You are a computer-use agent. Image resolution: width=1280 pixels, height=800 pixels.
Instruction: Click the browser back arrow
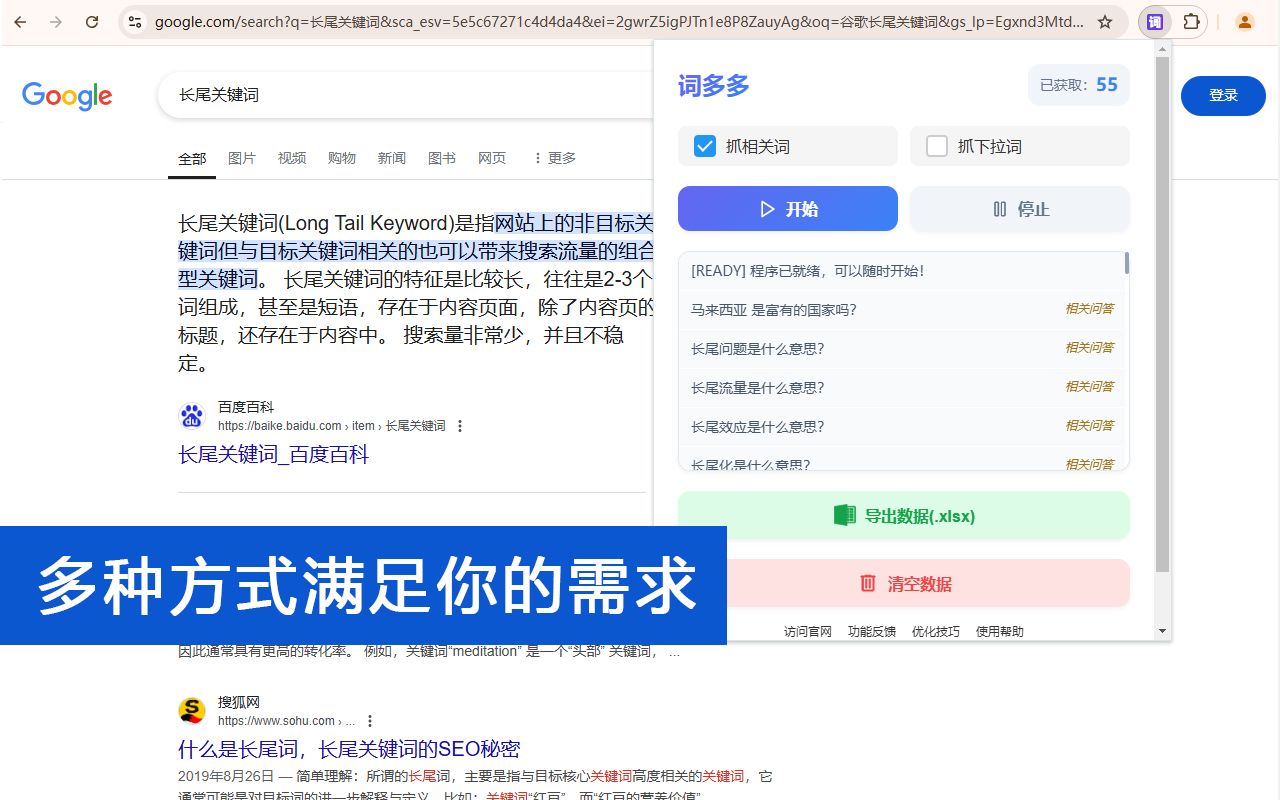pyautogui.click(x=20, y=21)
